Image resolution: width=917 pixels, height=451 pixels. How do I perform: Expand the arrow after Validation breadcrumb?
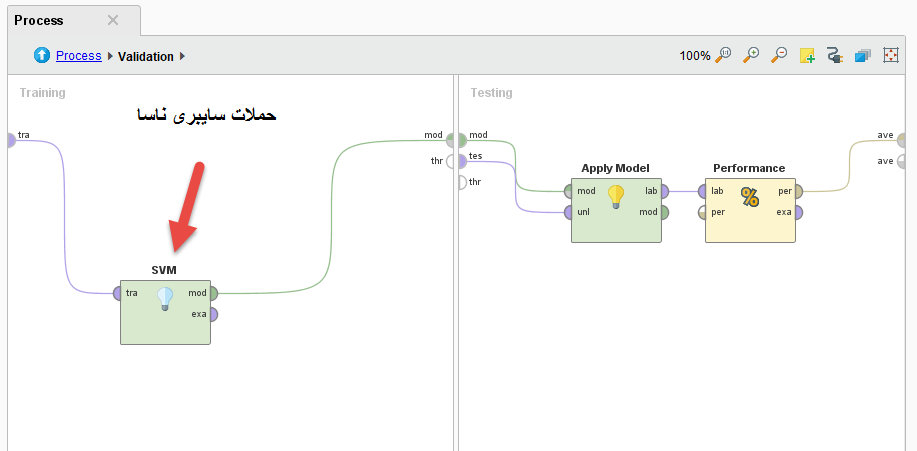click(183, 57)
